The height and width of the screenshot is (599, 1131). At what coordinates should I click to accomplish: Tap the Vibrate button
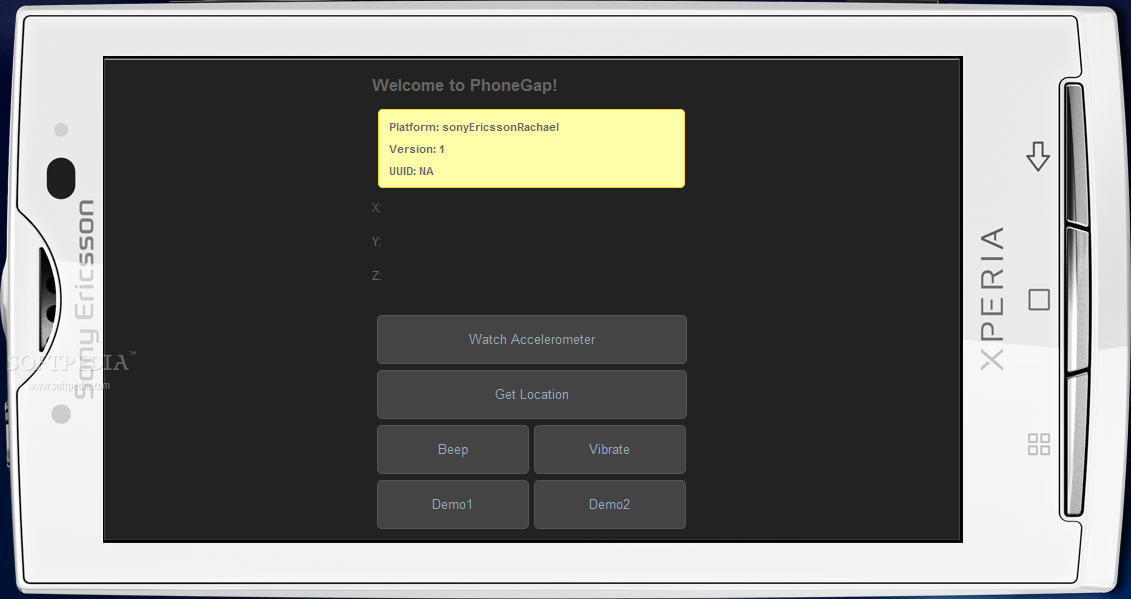(x=609, y=450)
